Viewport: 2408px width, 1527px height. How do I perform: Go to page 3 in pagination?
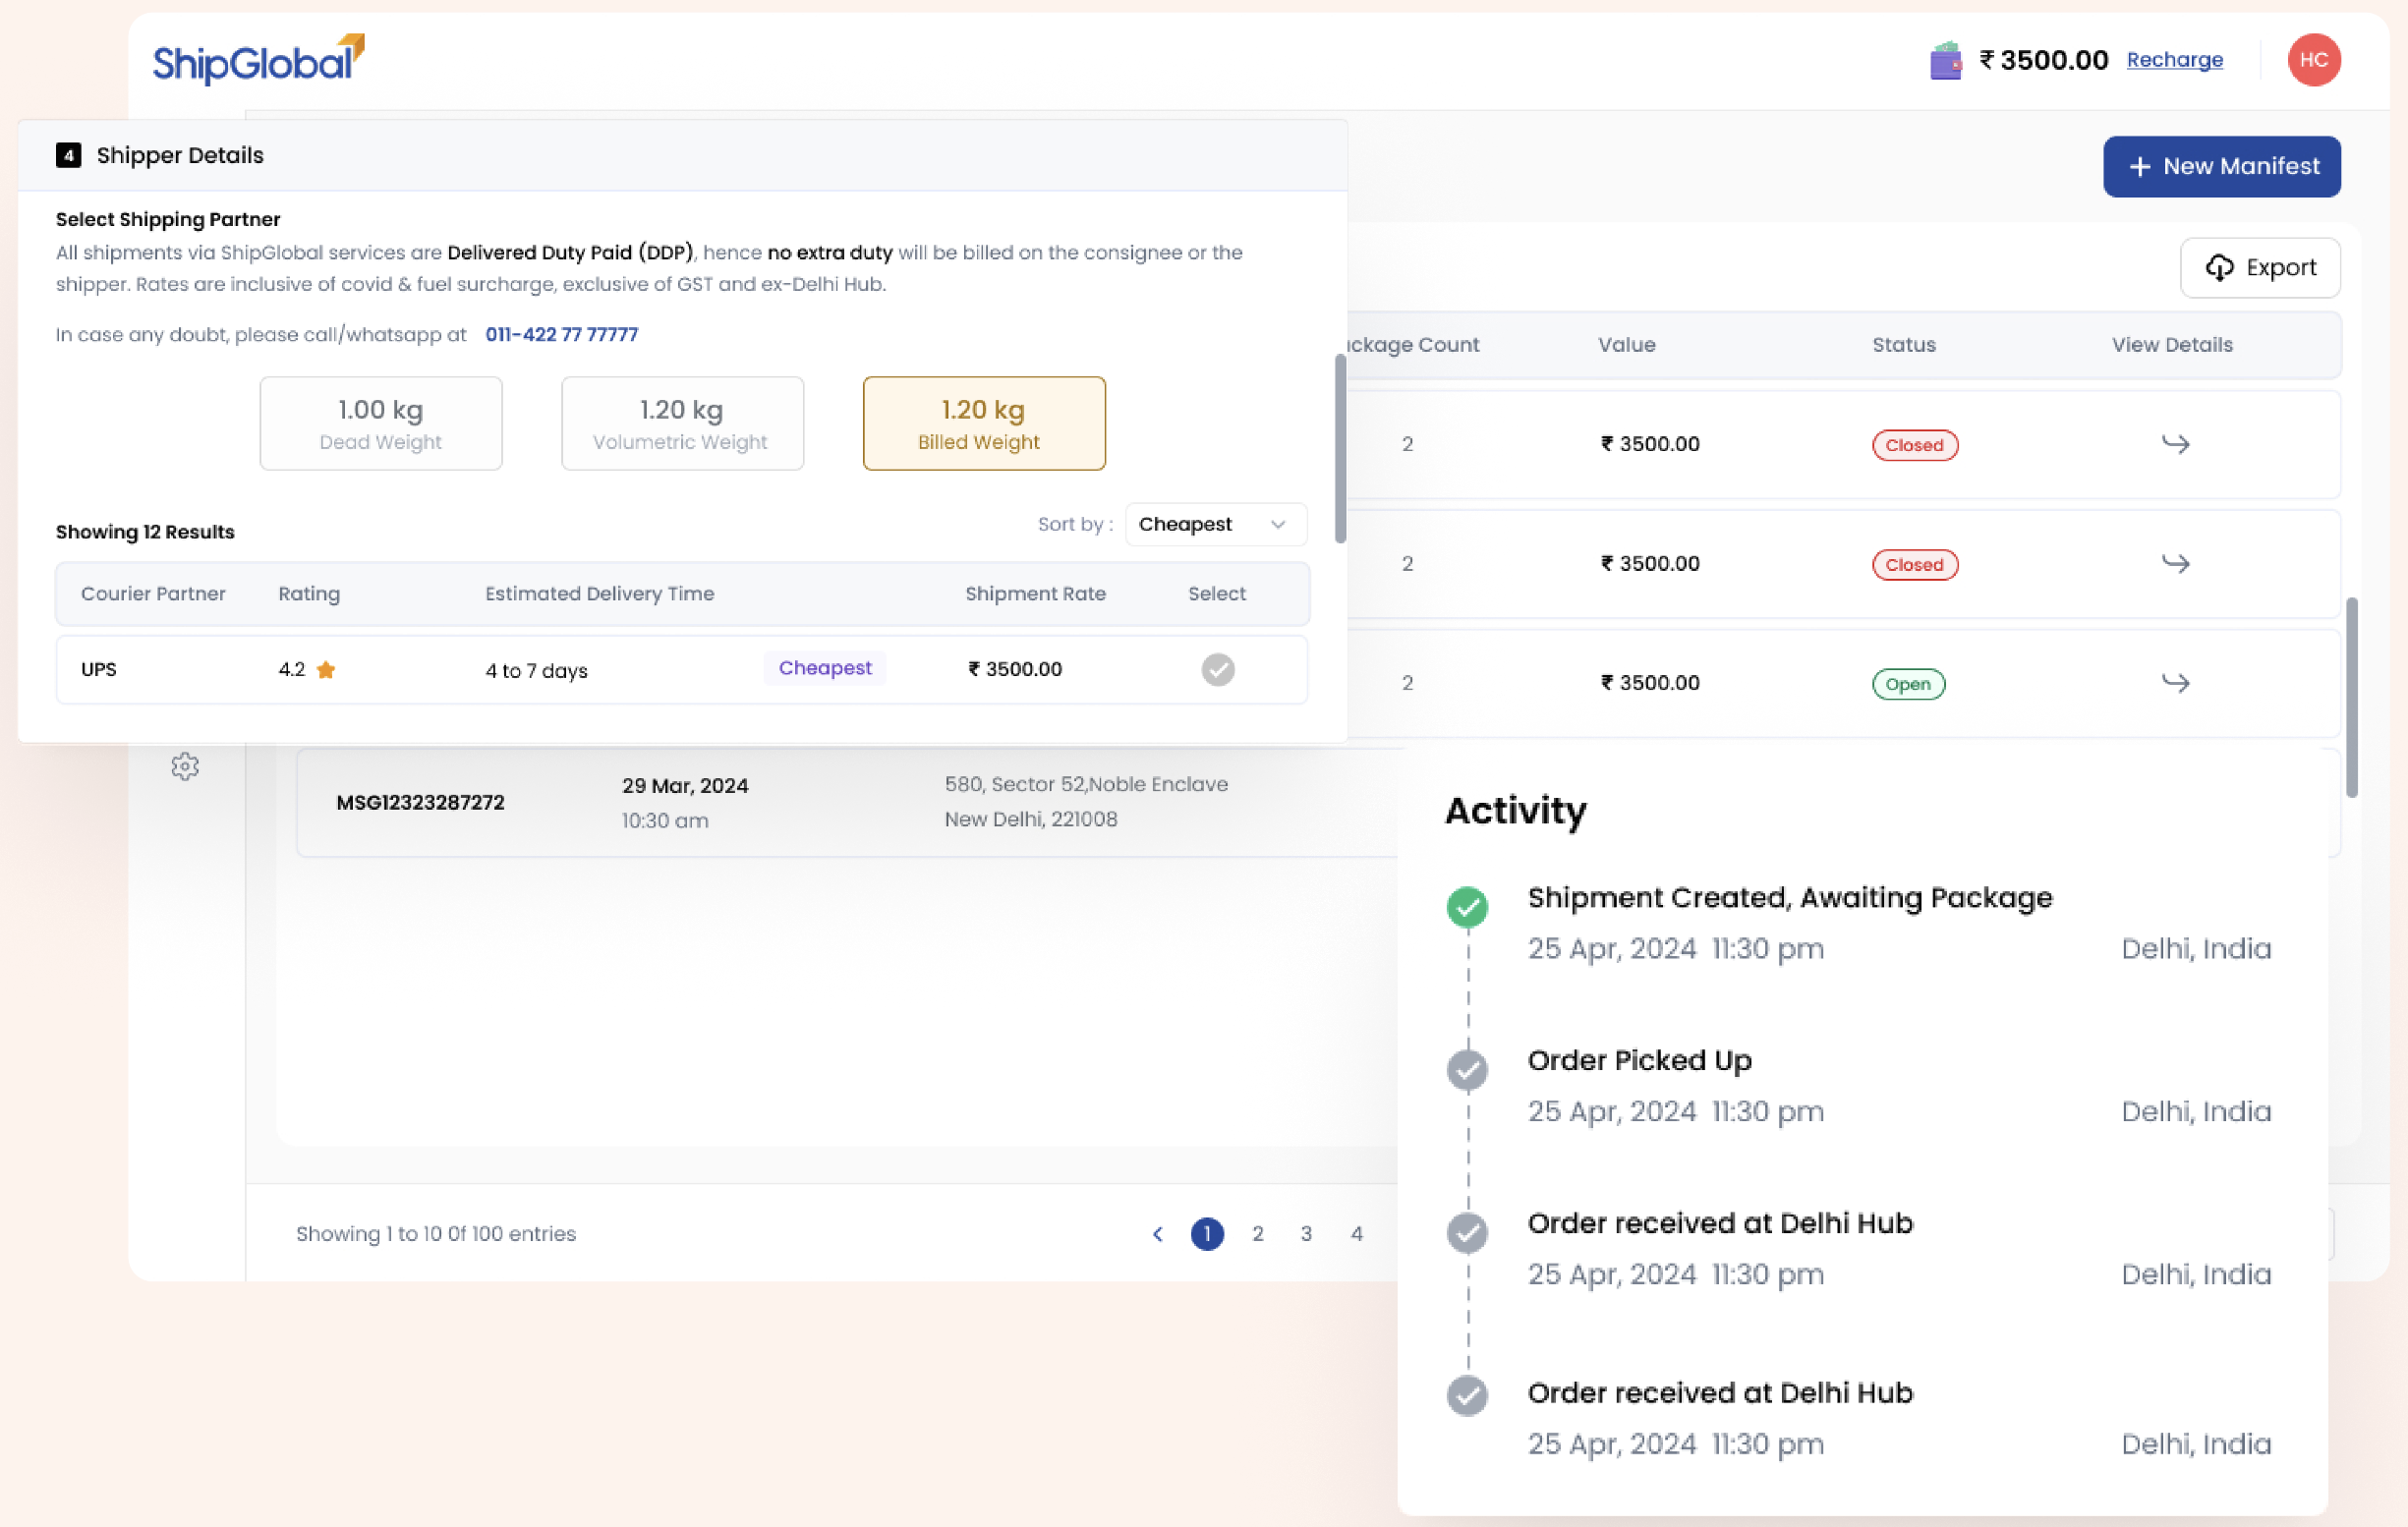[x=1306, y=1234]
